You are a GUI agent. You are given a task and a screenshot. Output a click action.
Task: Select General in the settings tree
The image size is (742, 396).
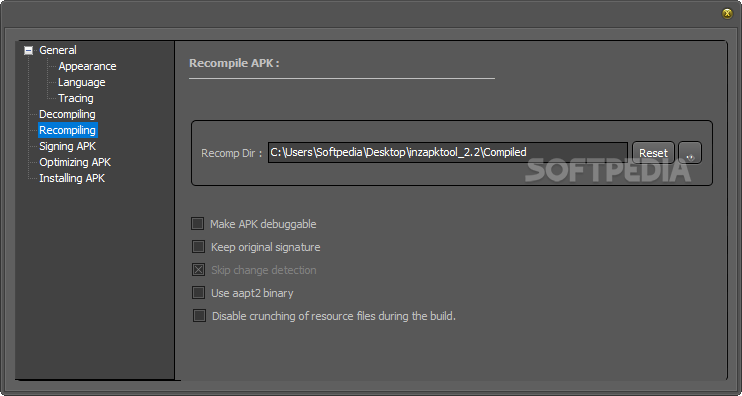tap(58, 50)
